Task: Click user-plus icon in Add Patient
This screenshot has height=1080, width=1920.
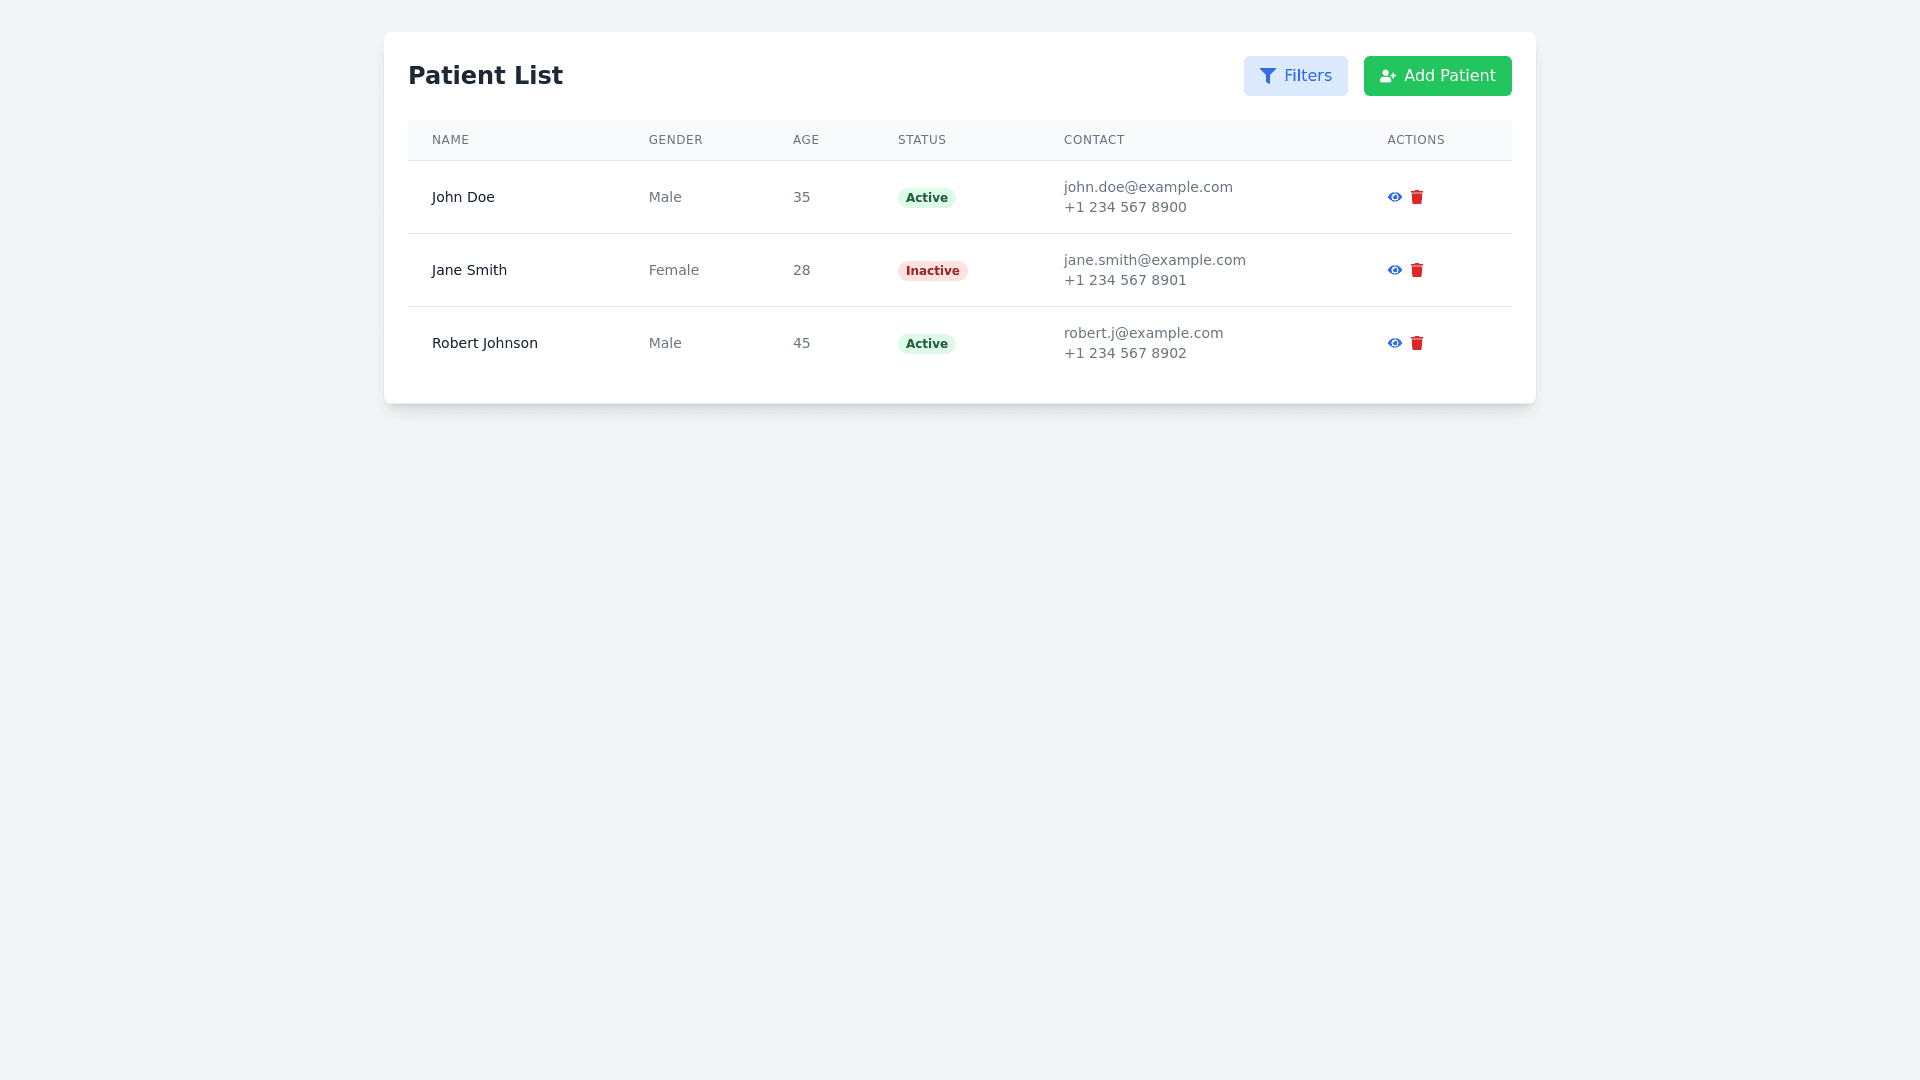Action: tap(1387, 76)
